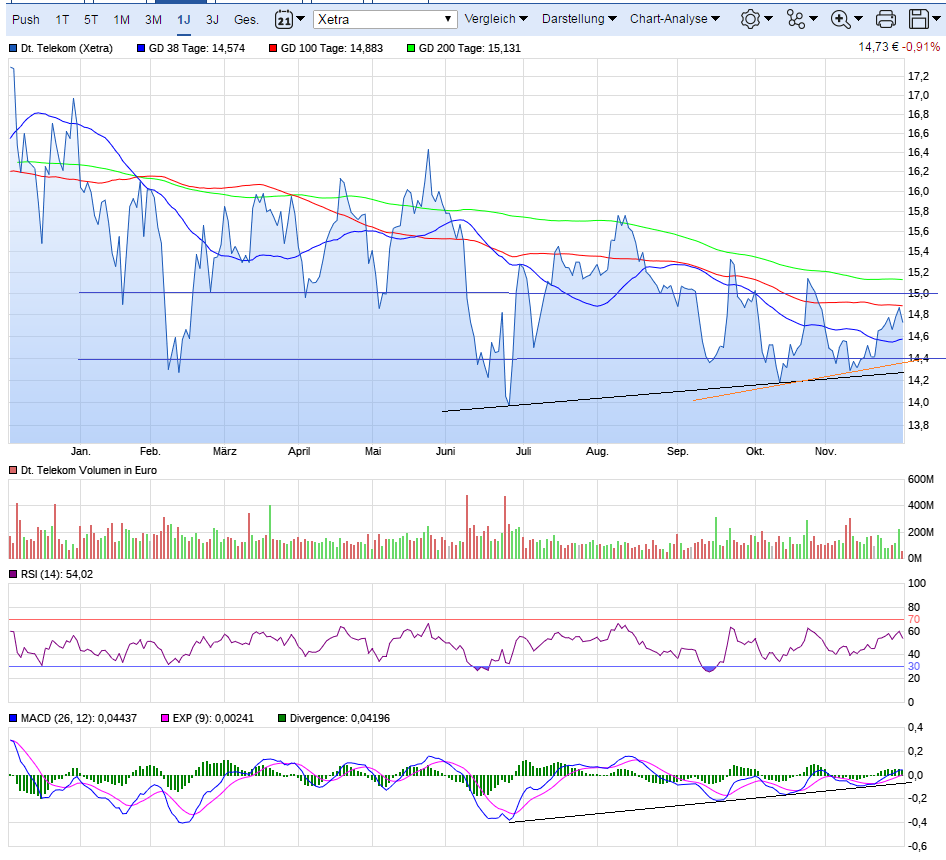Select the 1M timeframe tab
Viewport: 946px width, 860px height.
coord(121,20)
